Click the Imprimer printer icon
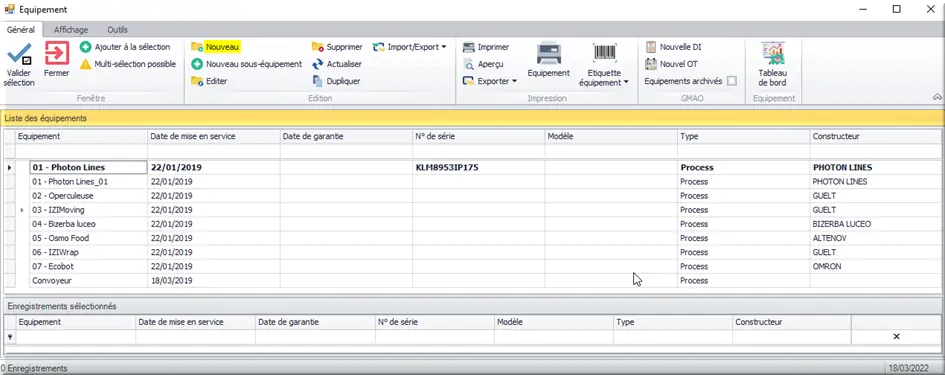The image size is (945, 375). [x=468, y=46]
